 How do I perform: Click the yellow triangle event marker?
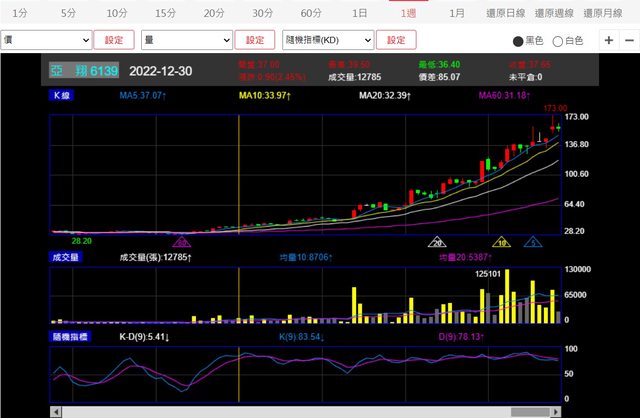tap(502, 242)
